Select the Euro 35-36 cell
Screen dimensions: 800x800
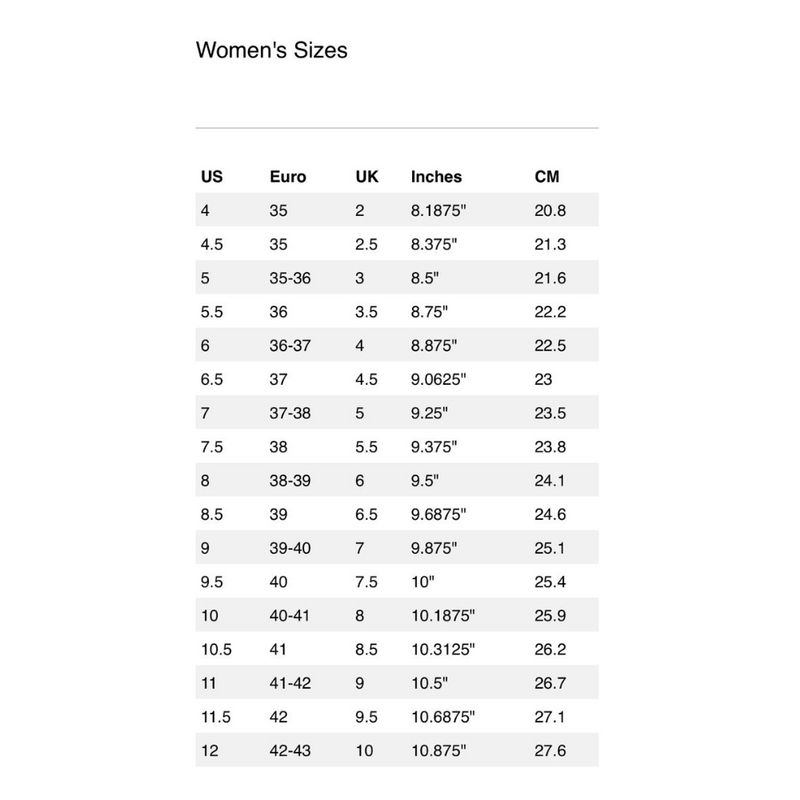coord(290,278)
